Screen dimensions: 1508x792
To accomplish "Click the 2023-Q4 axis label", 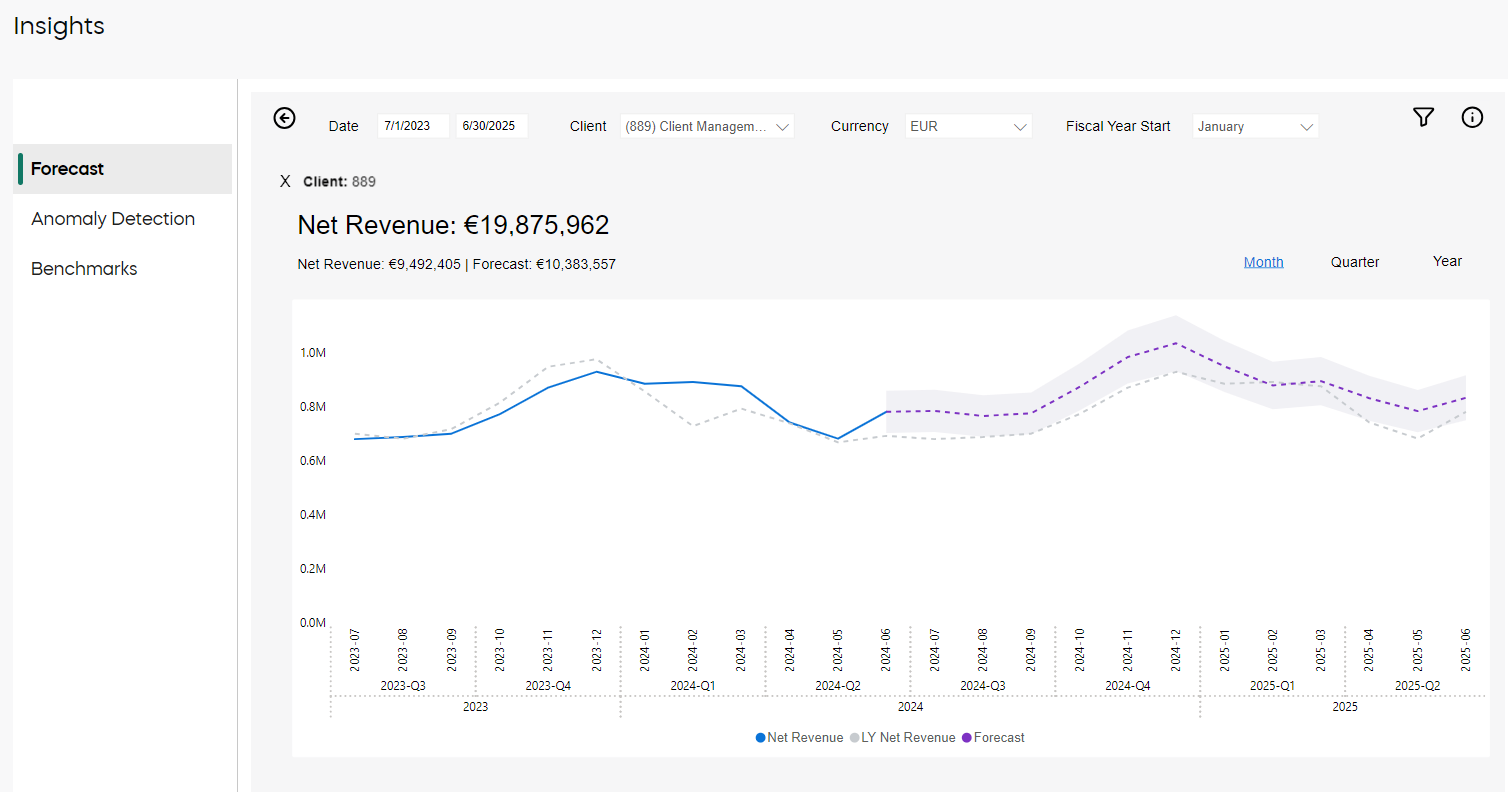I will coord(548,686).
